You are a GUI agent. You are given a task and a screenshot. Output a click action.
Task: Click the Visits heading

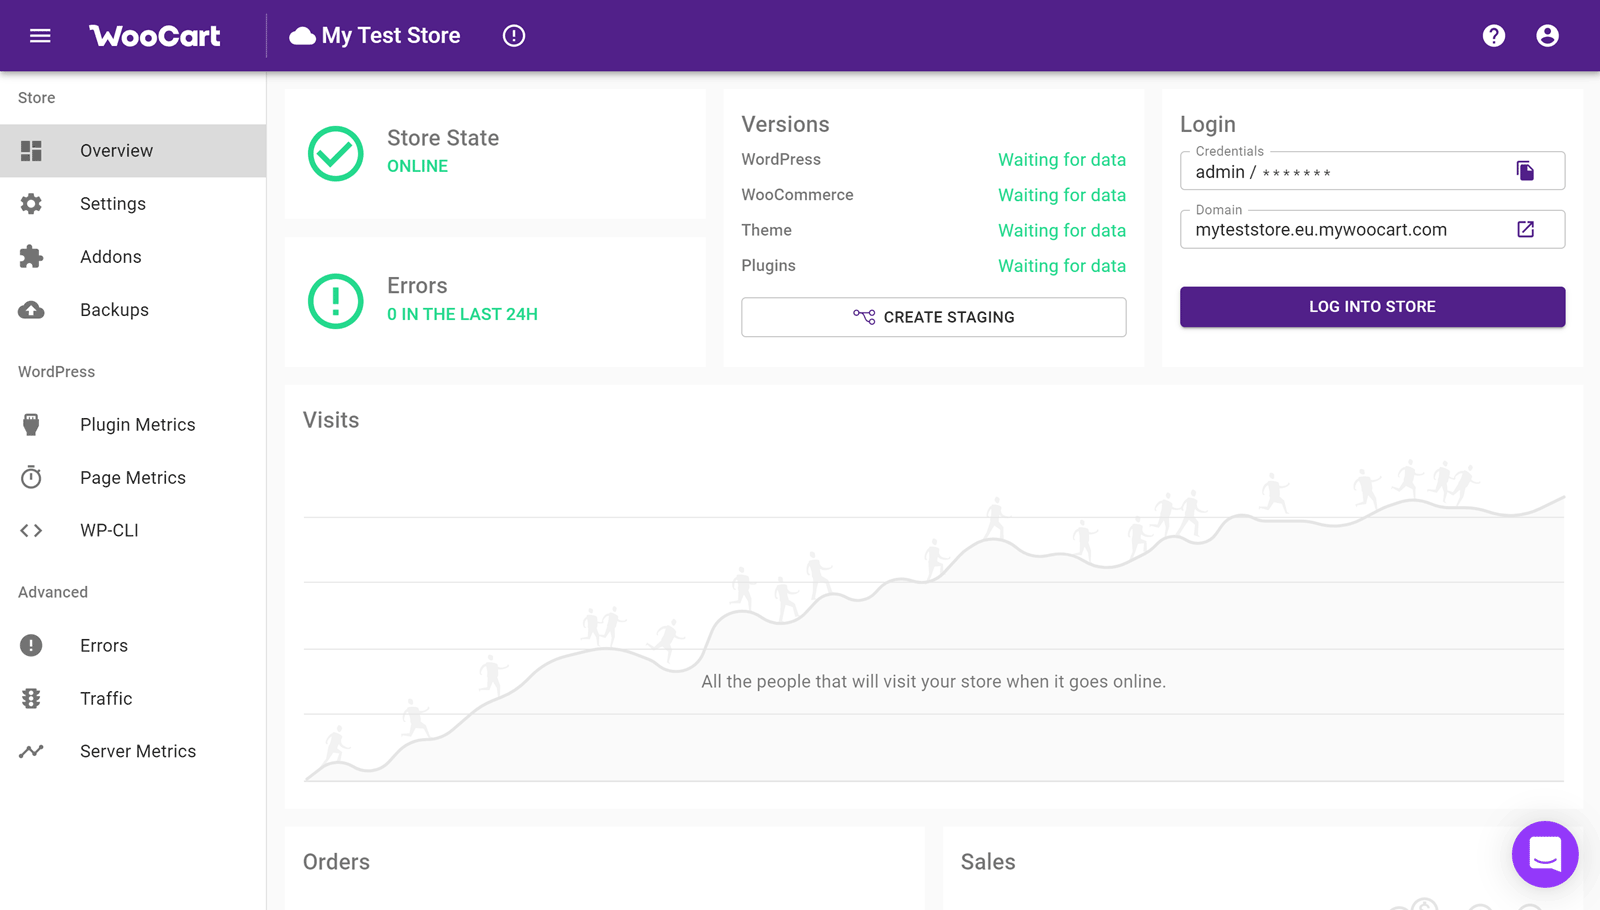pyautogui.click(x=331, y=420)
